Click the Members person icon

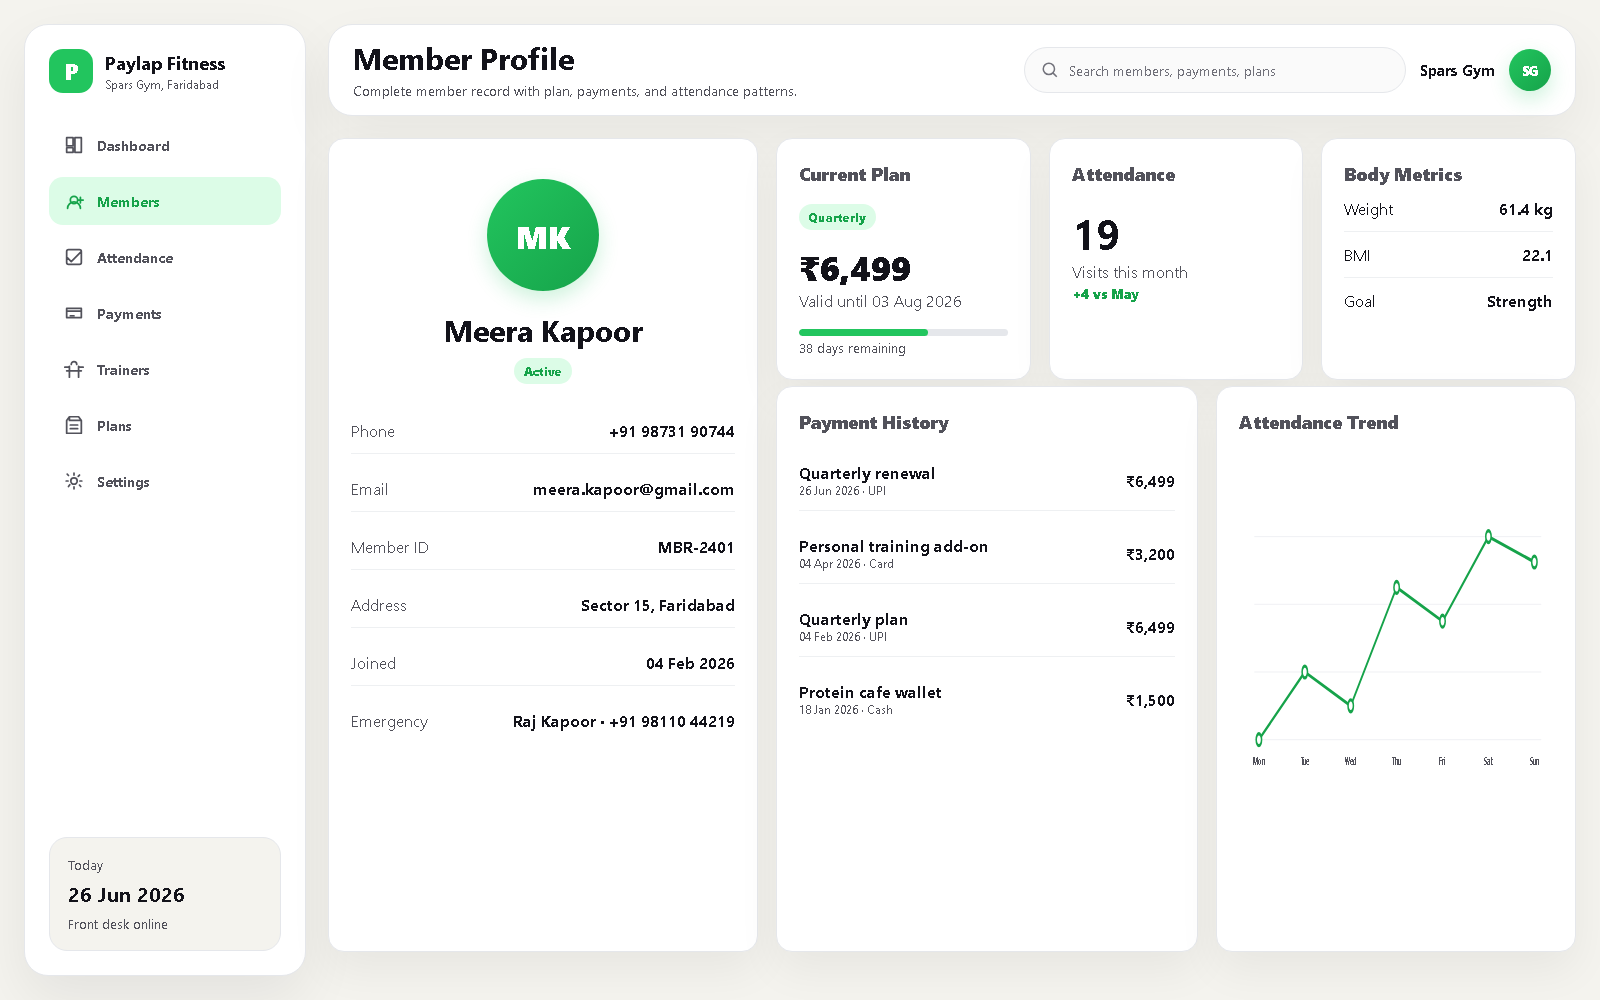(x=74, y=201)
